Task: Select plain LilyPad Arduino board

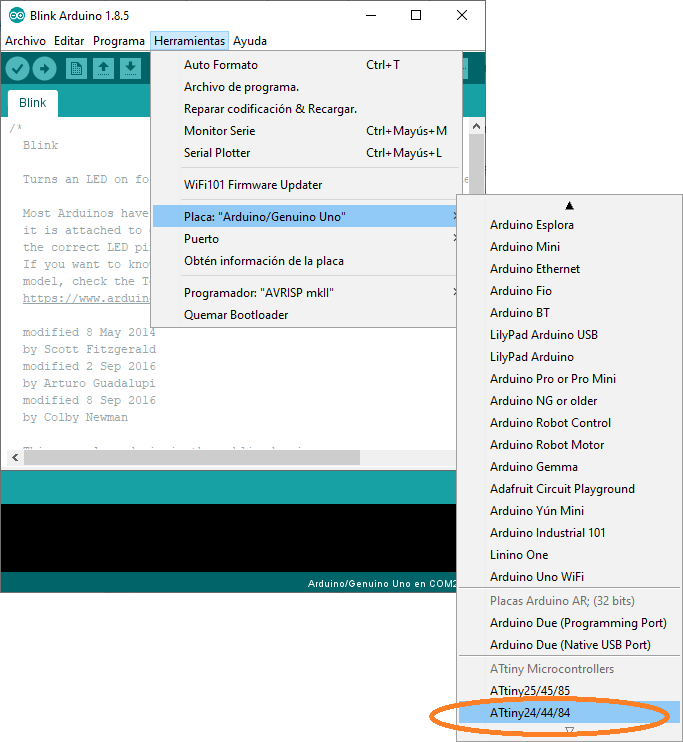Action: pos(569,357)
